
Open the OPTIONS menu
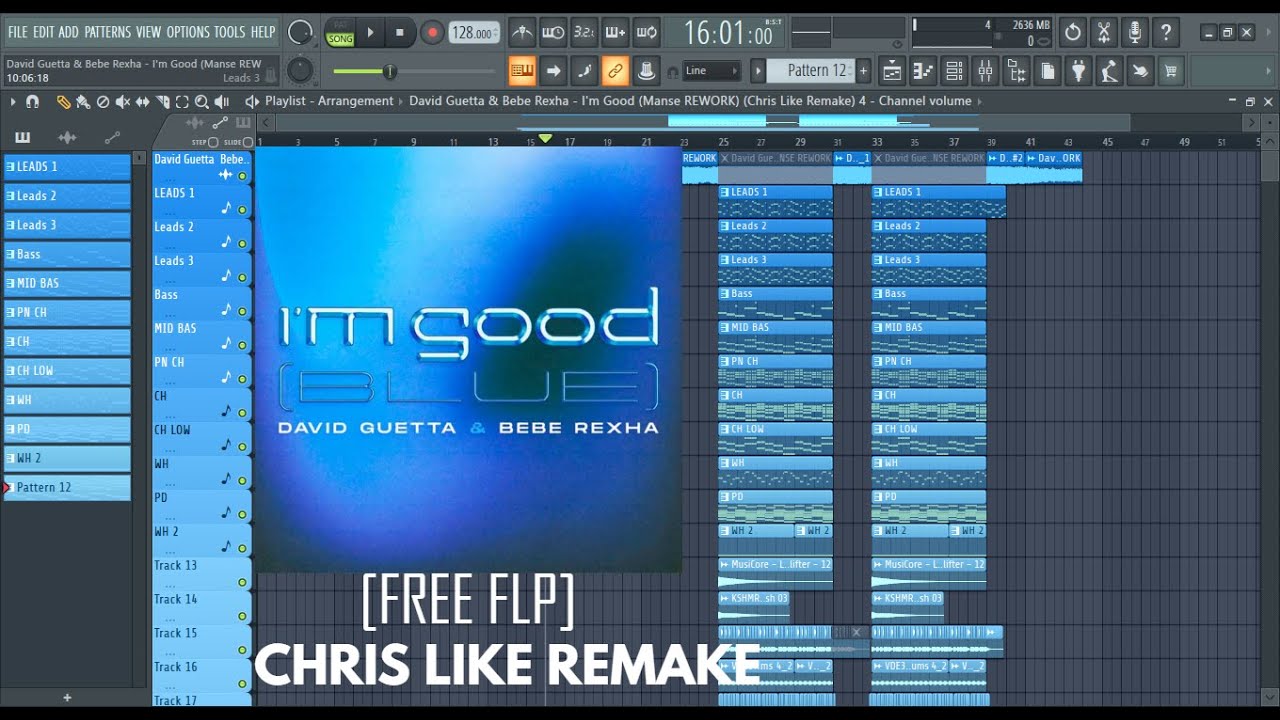tap(188, 32)
